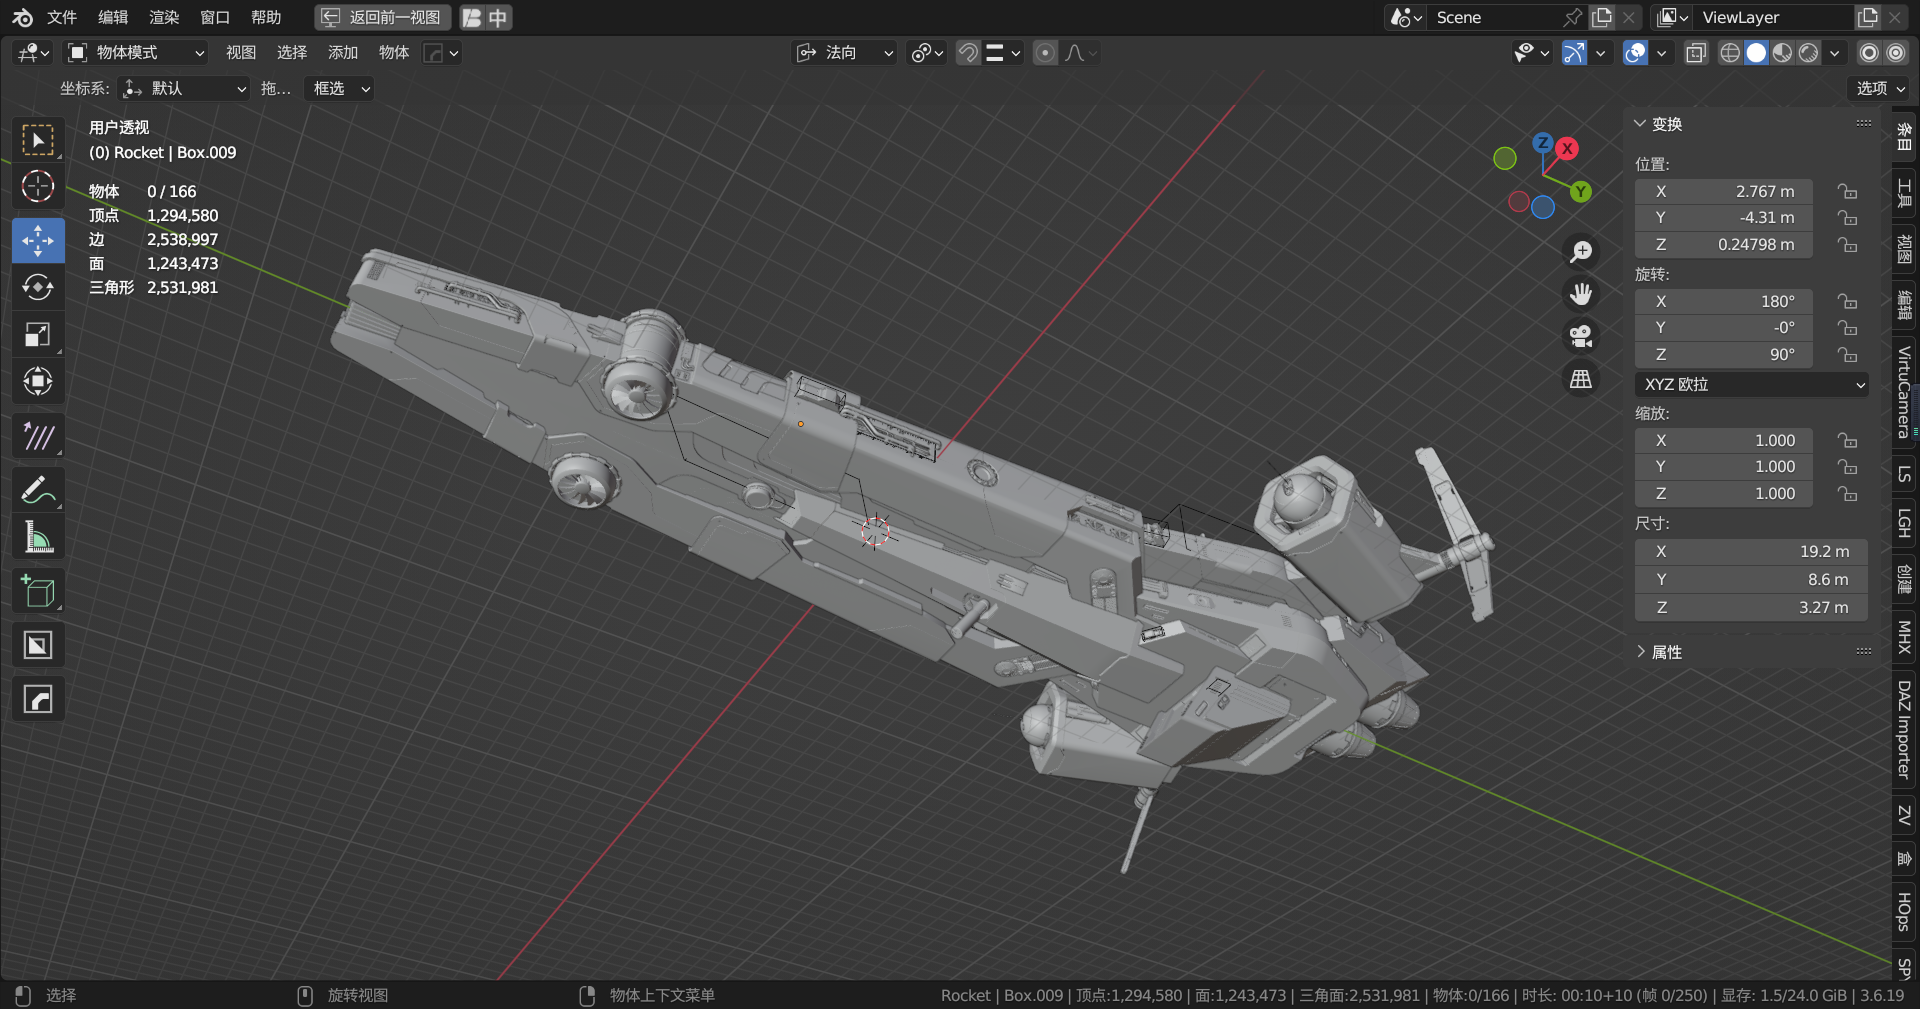
Task: Activate the Rotate tool
Action: [38, 287]
